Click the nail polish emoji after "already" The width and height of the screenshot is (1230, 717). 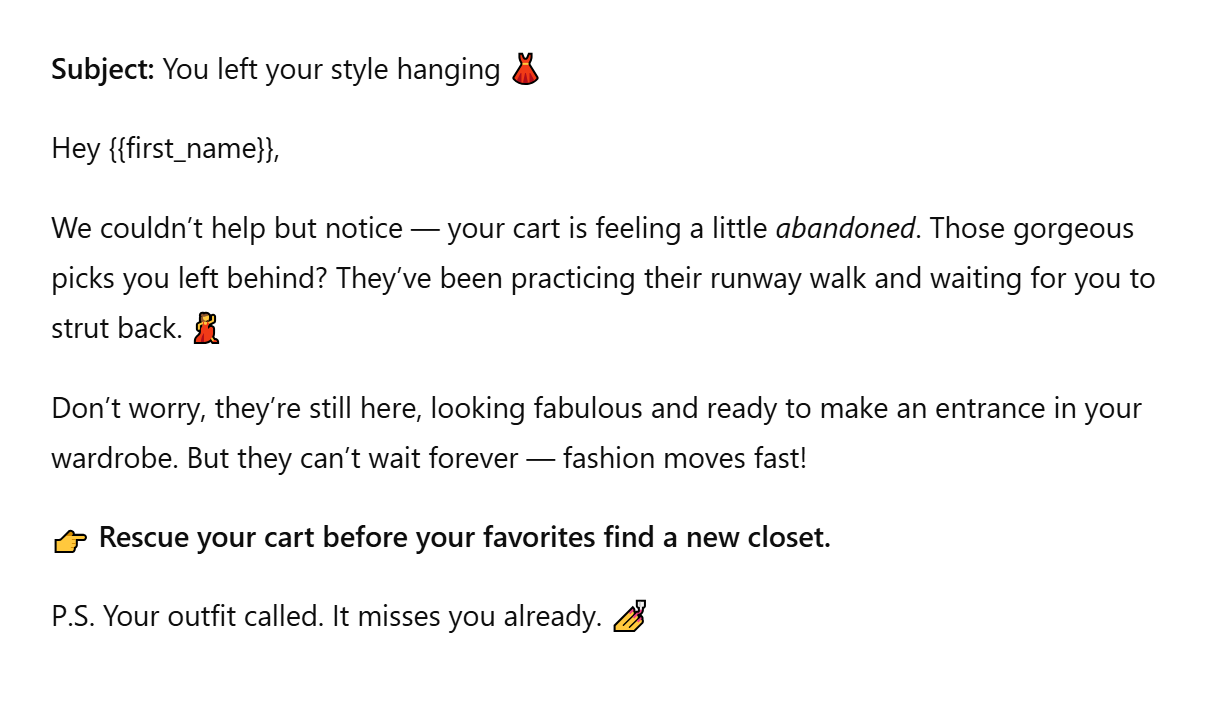(x=629, y=617)
